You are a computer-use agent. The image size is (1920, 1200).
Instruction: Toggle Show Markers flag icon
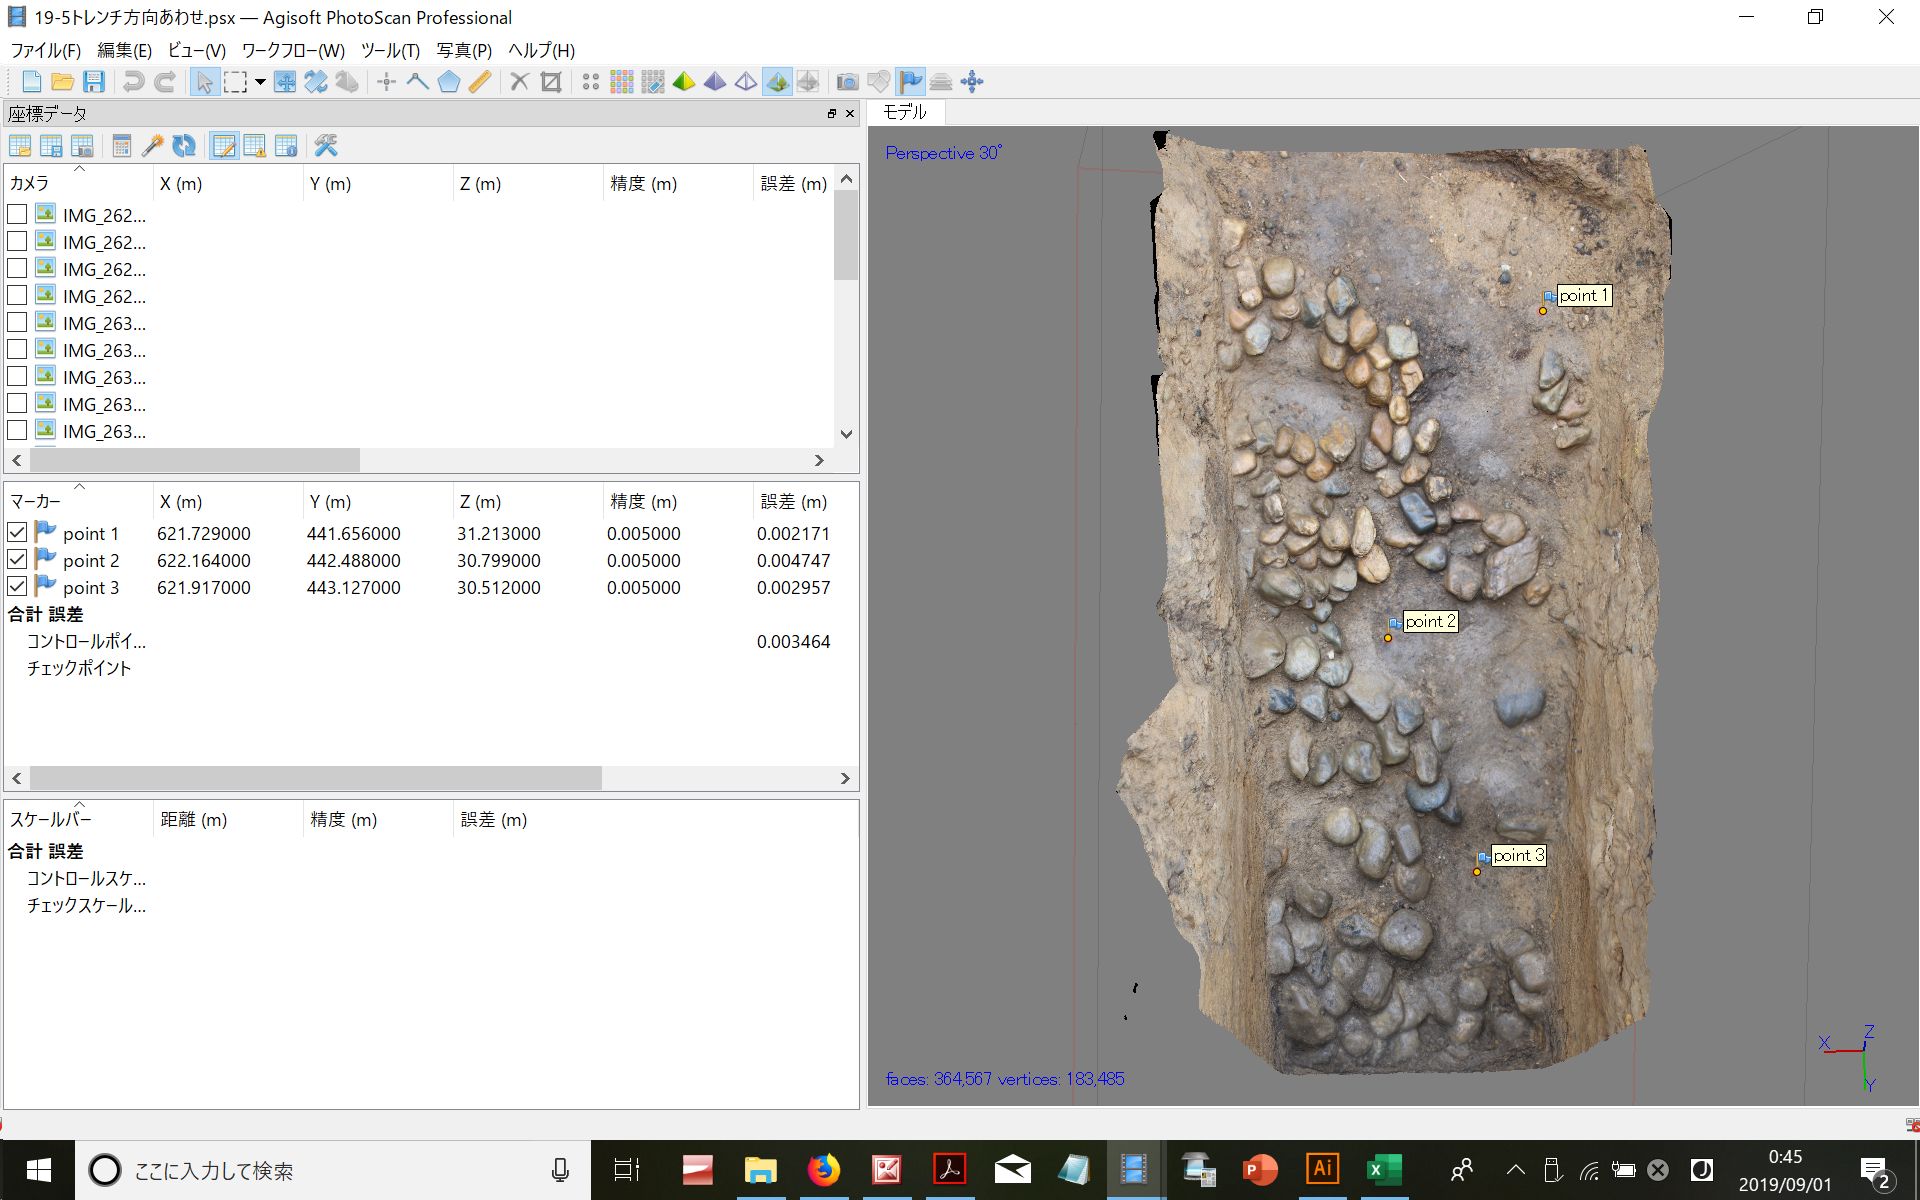coord(910,82)
